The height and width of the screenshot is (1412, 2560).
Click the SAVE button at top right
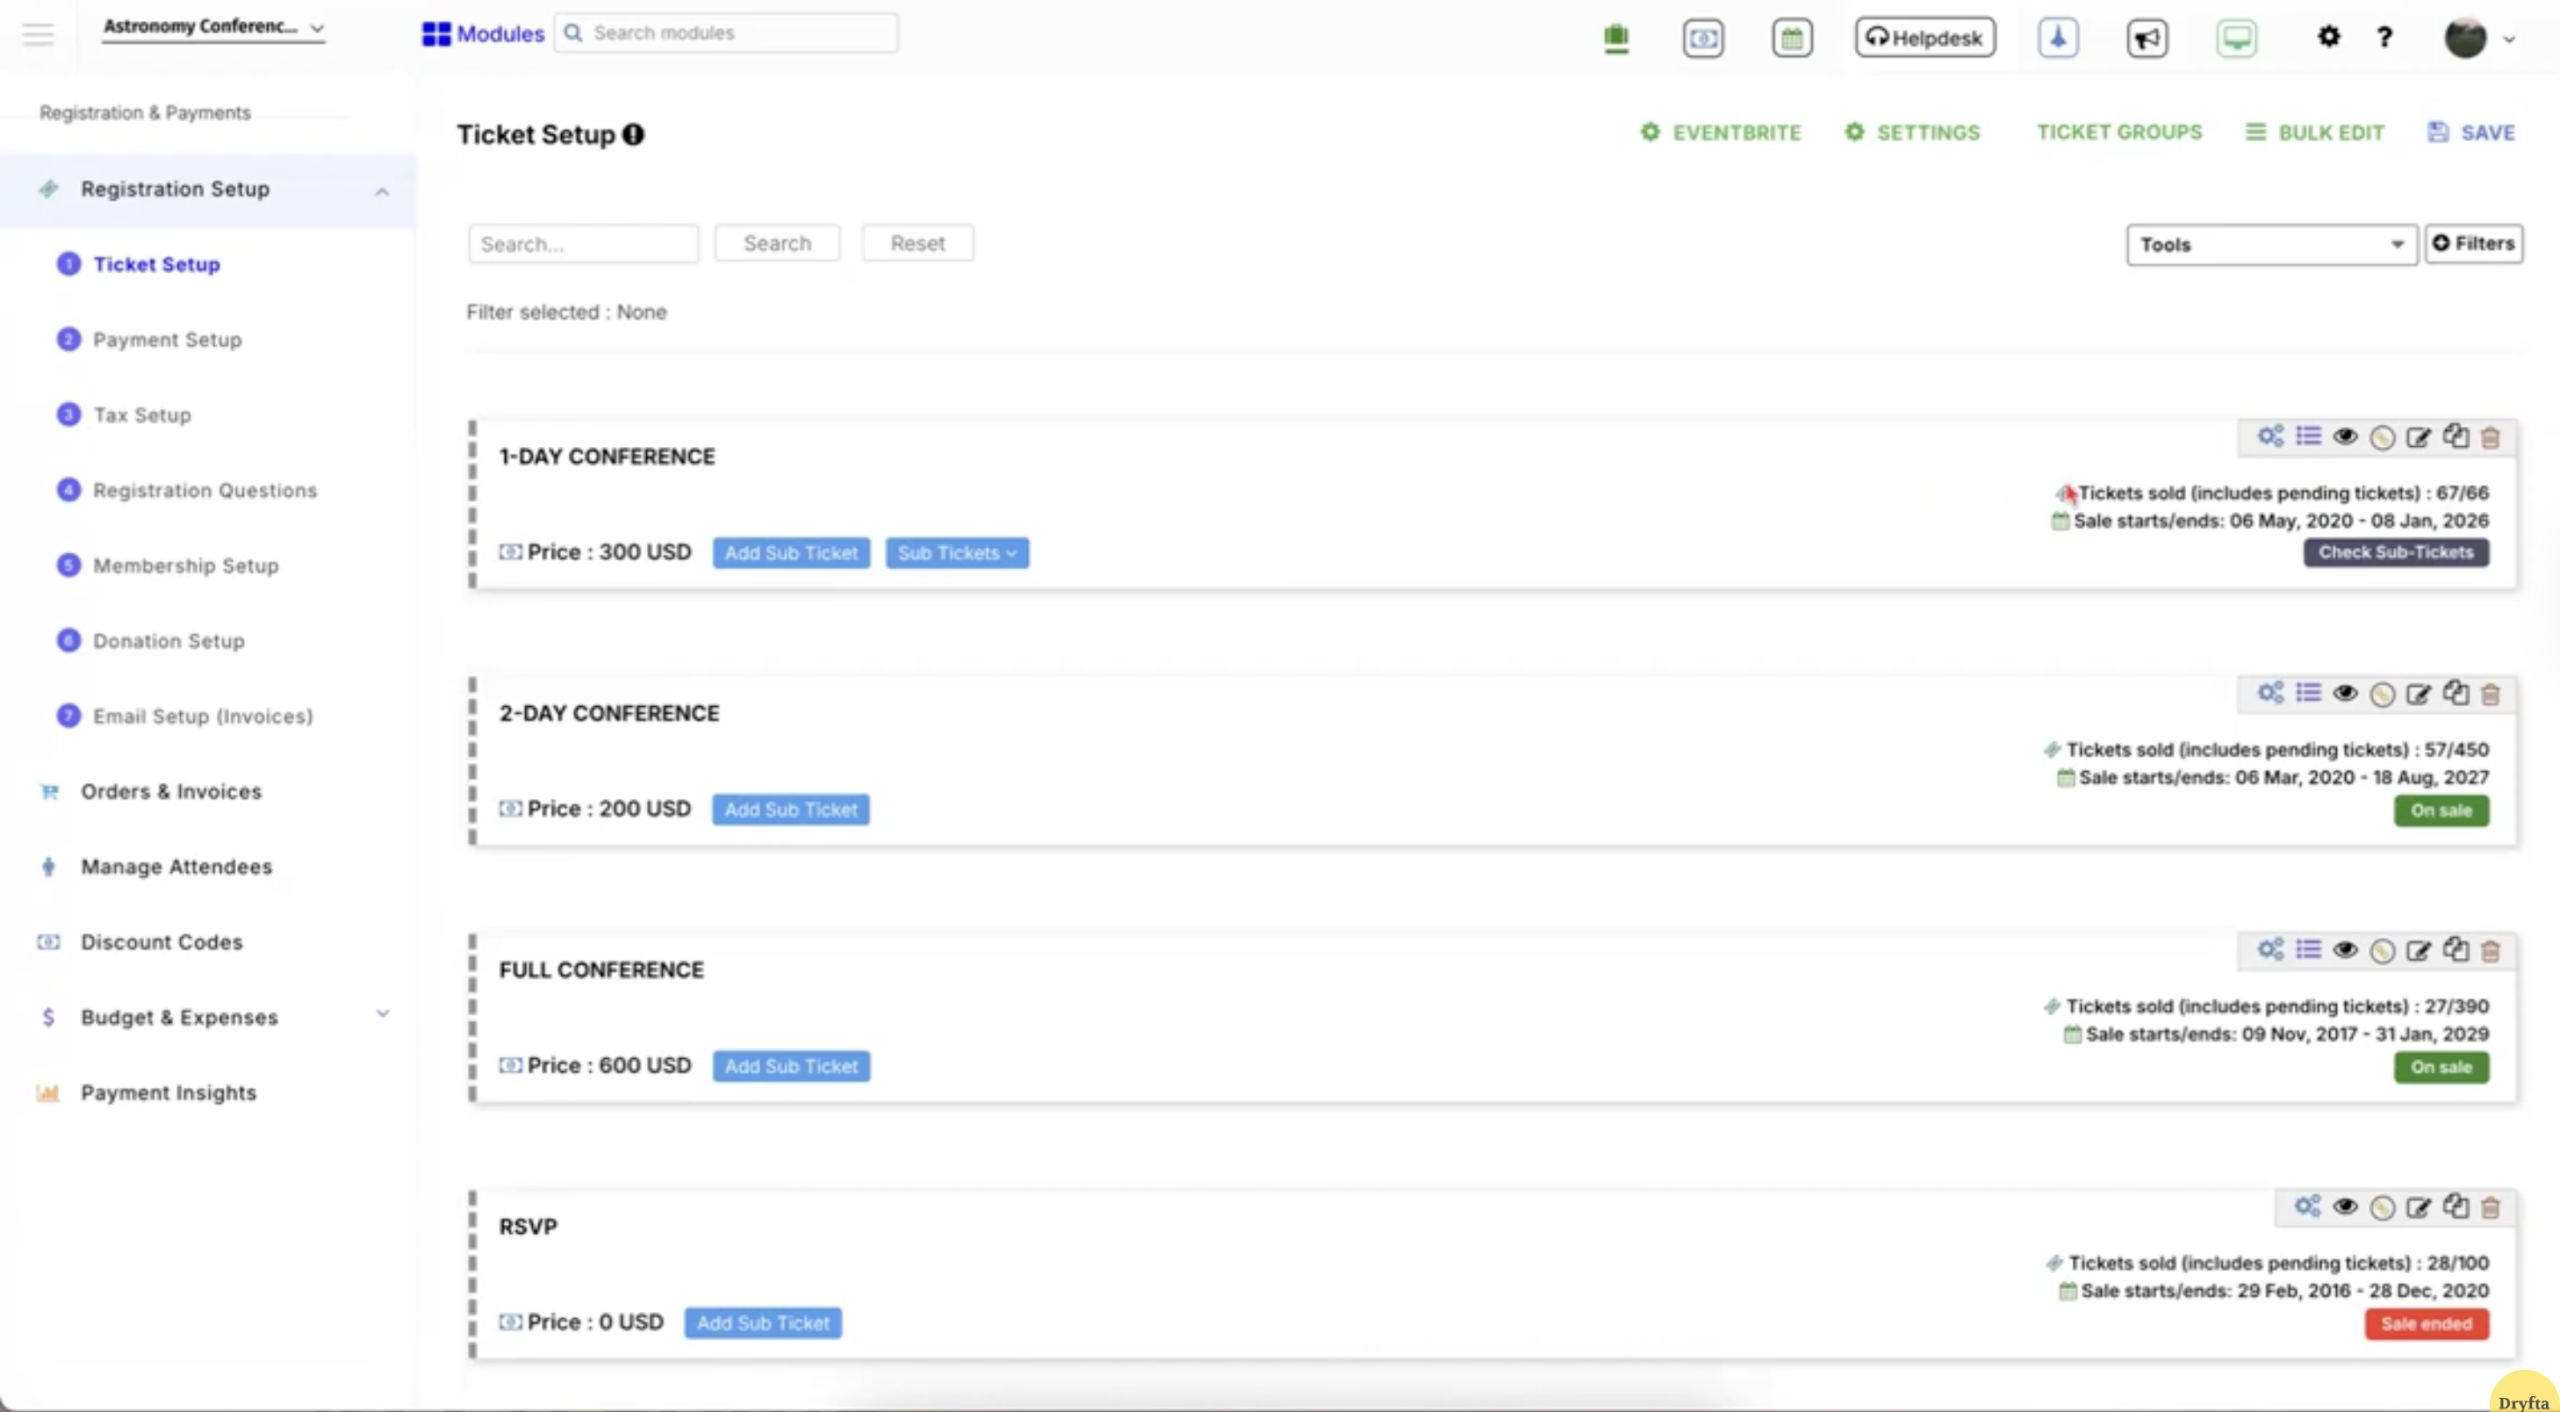[x=2471, y=133]
